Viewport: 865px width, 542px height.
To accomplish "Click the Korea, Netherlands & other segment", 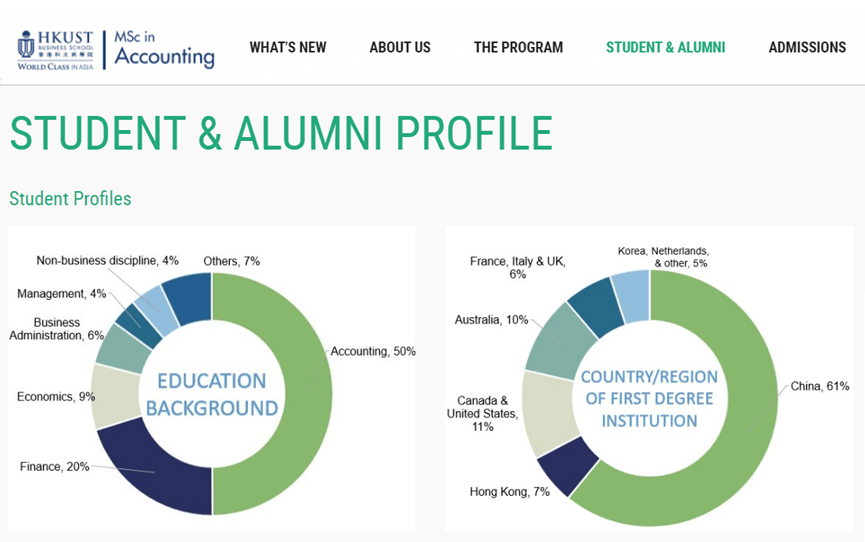I will (632, 296).
